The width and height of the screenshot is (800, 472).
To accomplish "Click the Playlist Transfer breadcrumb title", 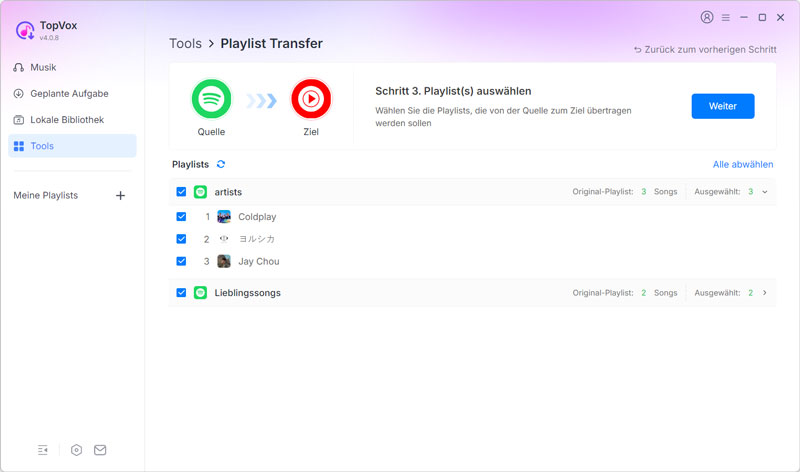I will click(271, 44).
